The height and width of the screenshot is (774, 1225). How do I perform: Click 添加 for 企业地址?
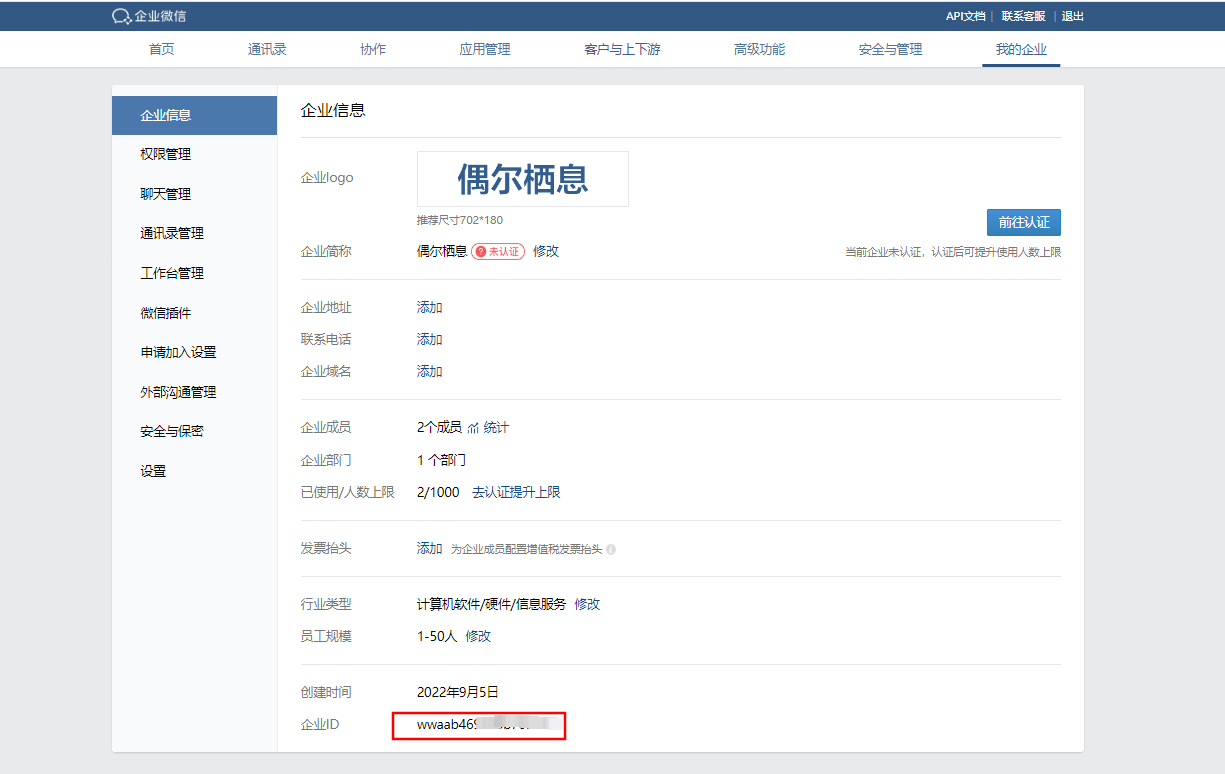[430, 307]
